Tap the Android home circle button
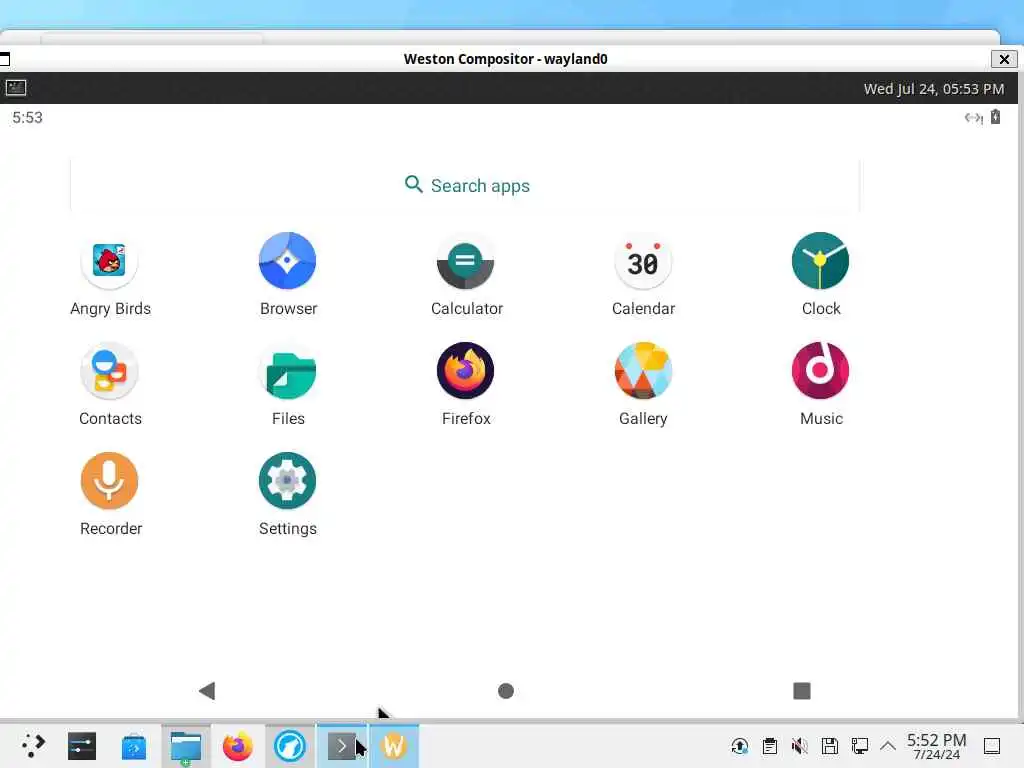The width and height of the screenshot is (1024, 768). pos(505,691)
